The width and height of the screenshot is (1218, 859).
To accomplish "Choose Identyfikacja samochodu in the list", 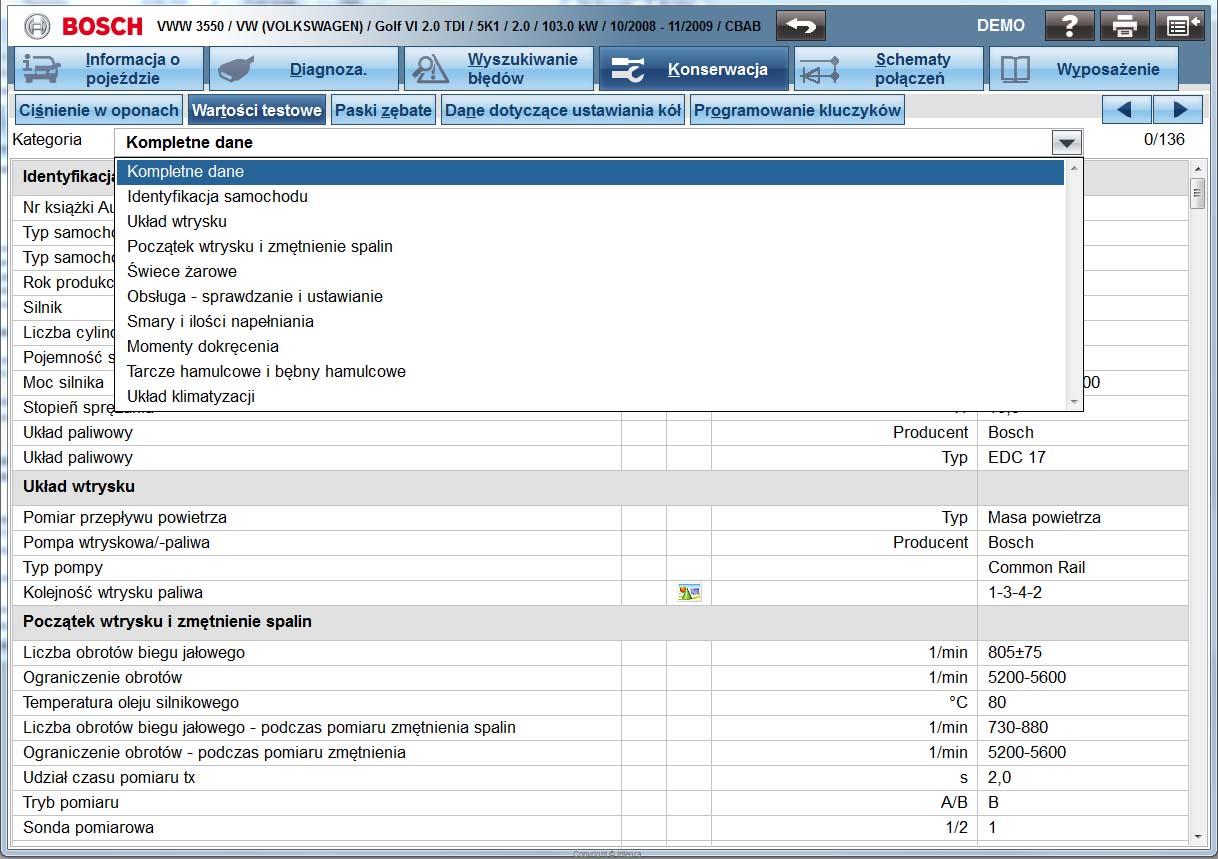I will [590, 197].
